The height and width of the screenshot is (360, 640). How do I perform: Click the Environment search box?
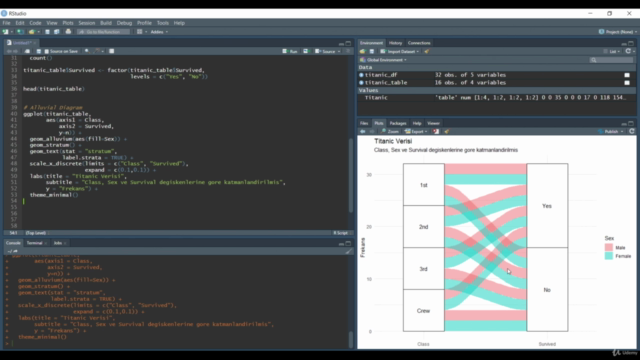[x=611, y=60]
